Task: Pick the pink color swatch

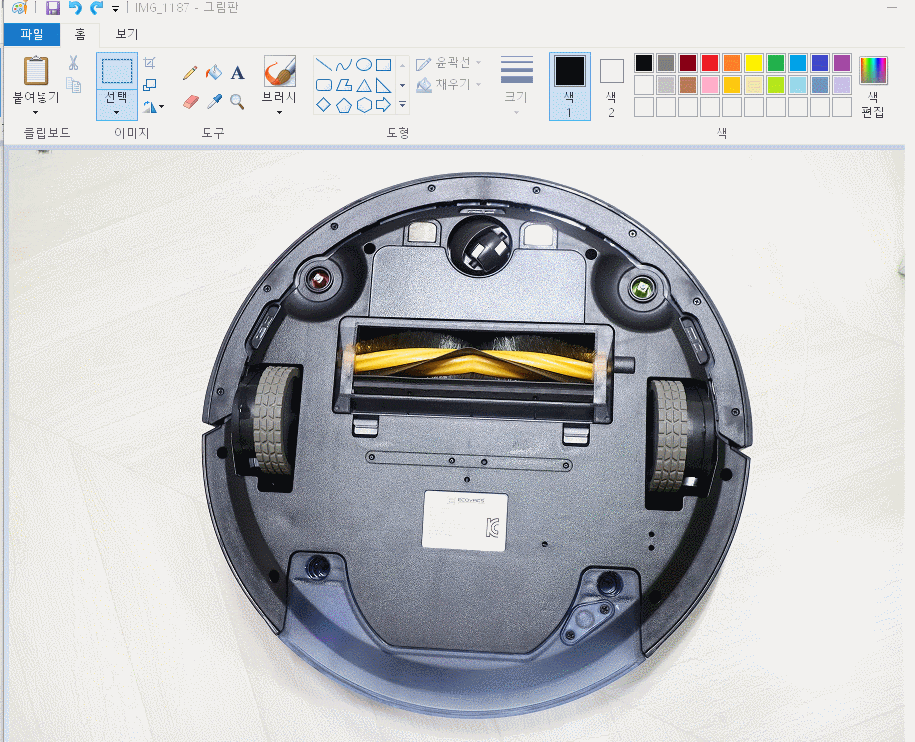Action: pyautogui.click(x=710, y=85)
